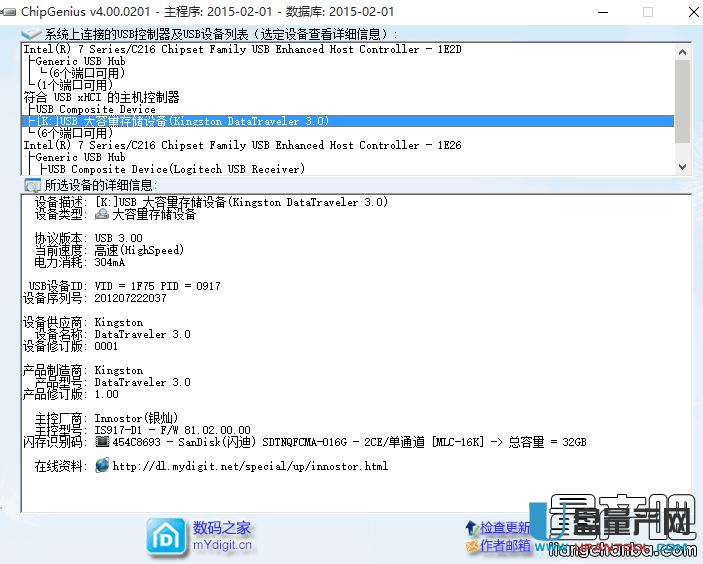Click the selected device details header icon
The width and height of the screenshot is (703, 564).
click(x=30, y=184)
